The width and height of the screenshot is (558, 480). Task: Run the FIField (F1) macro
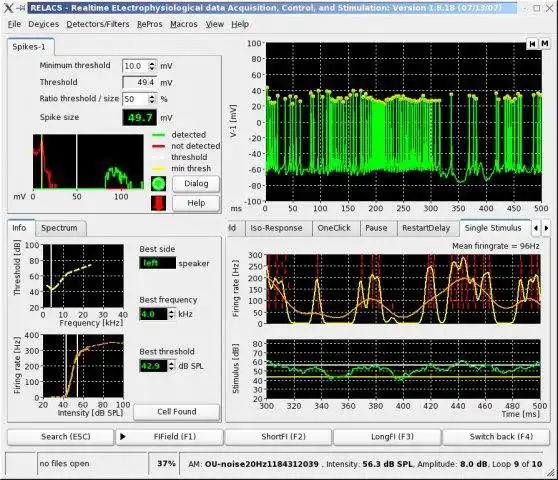click(170, 437)
